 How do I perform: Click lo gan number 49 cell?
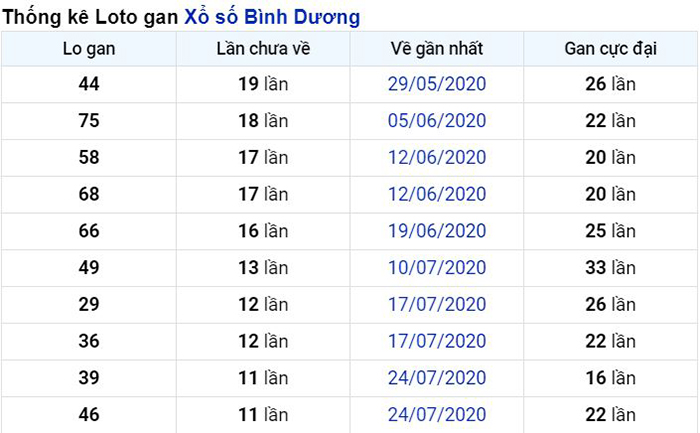click(89, 267)
